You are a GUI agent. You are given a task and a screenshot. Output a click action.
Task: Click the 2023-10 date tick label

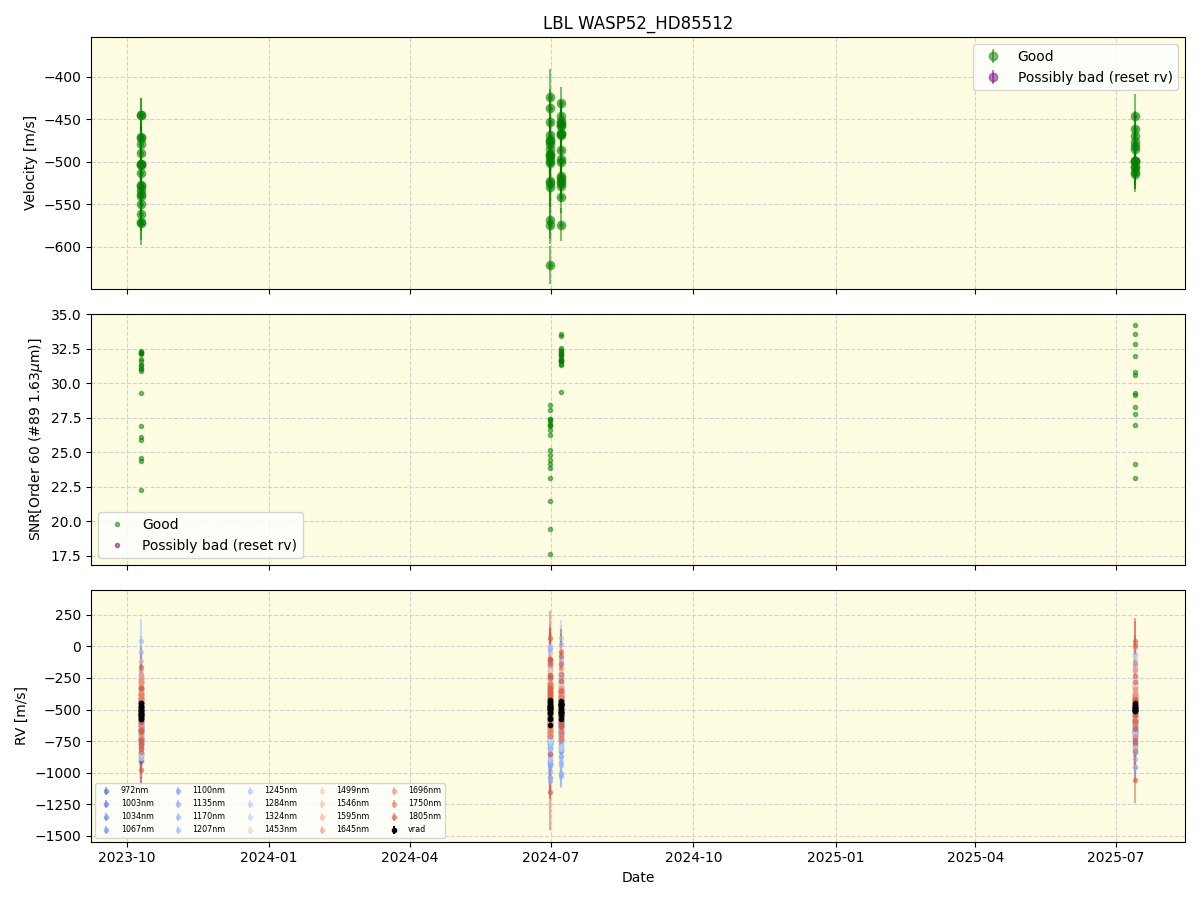(x=127, y=856)
